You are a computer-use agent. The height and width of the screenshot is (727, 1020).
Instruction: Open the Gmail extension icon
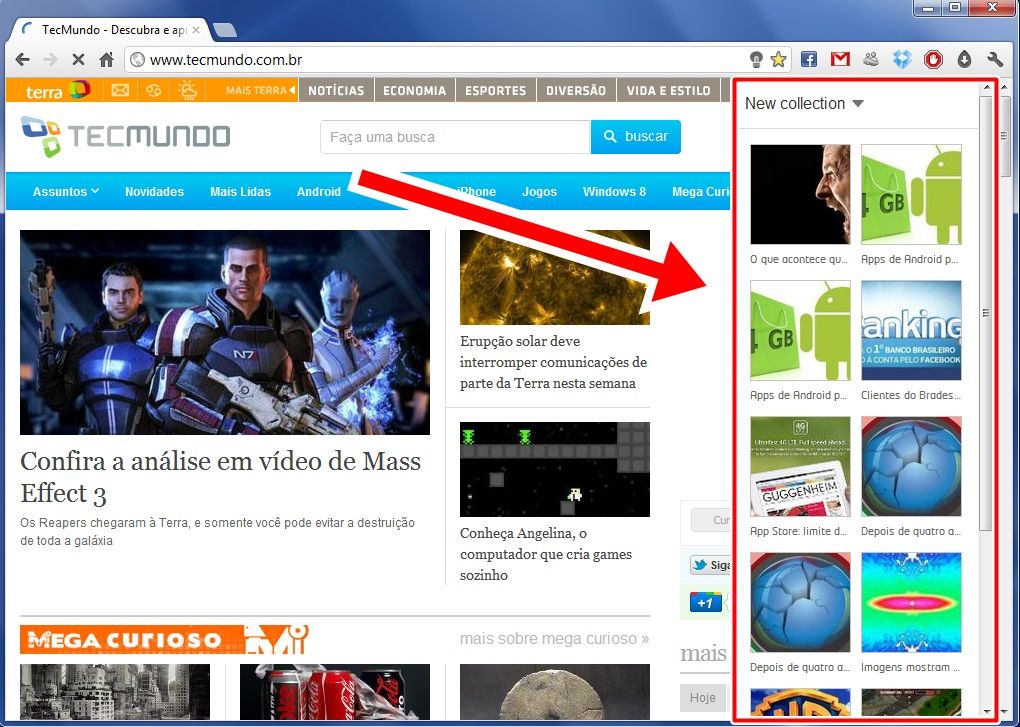coord(840,60)
